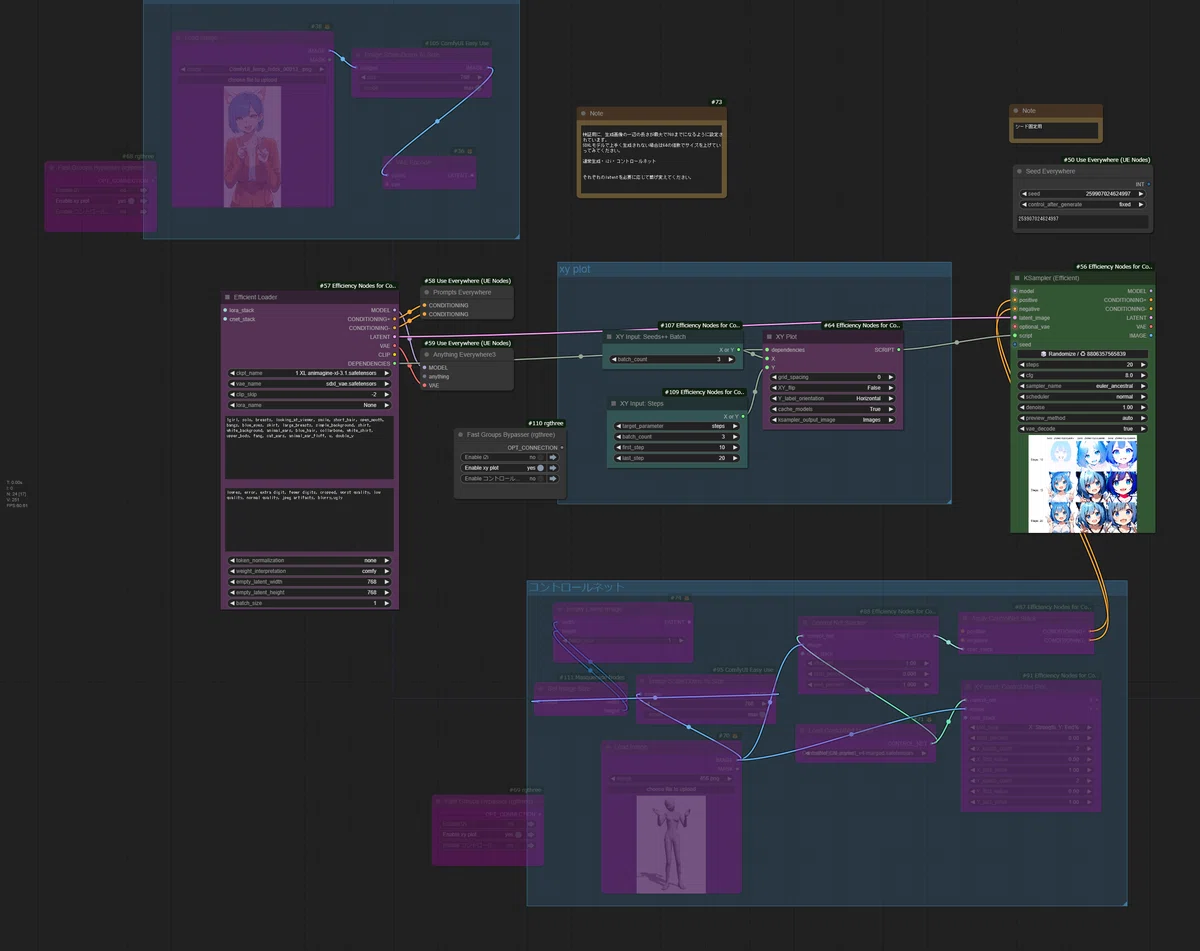Screen dimensions: 1200x951
Task: Collapse the XY Input: Seeds++ Batch node icon
Action: point(609,337)
